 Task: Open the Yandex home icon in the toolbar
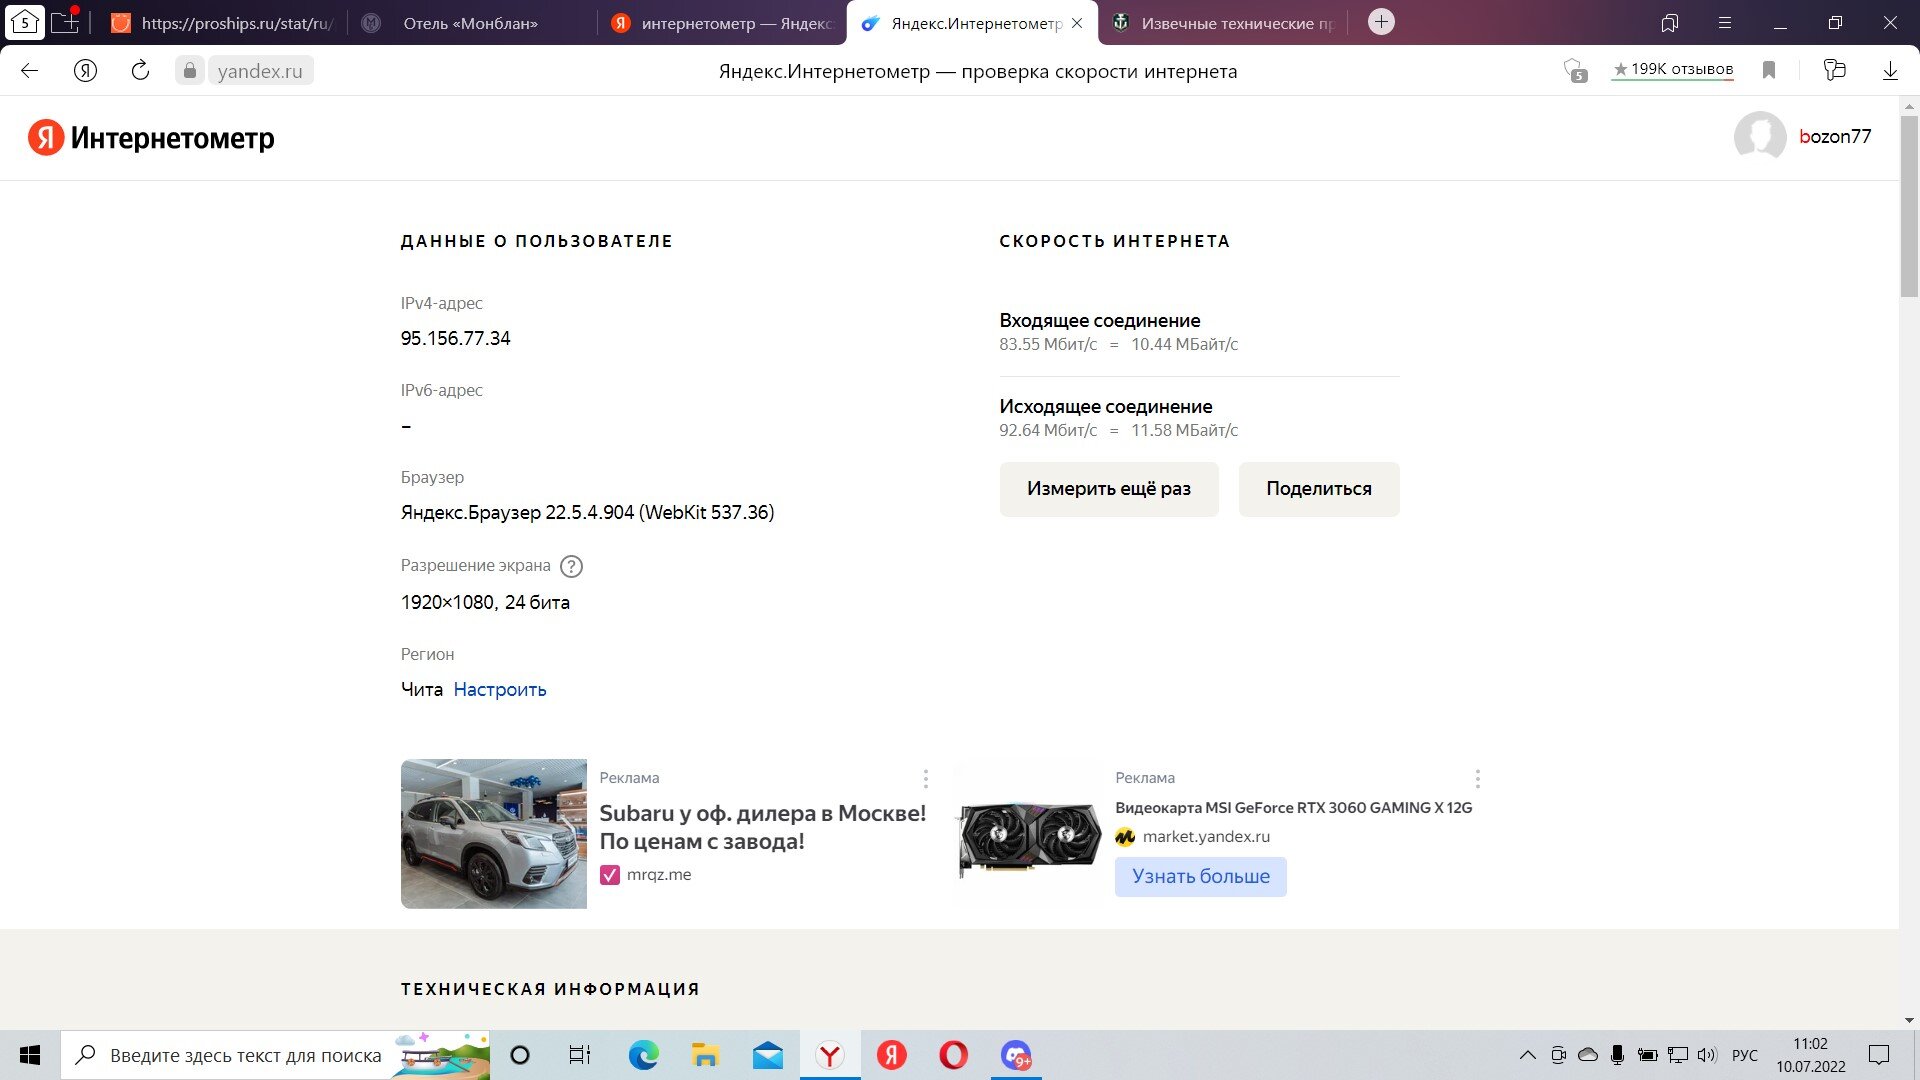tap(86, 71)
